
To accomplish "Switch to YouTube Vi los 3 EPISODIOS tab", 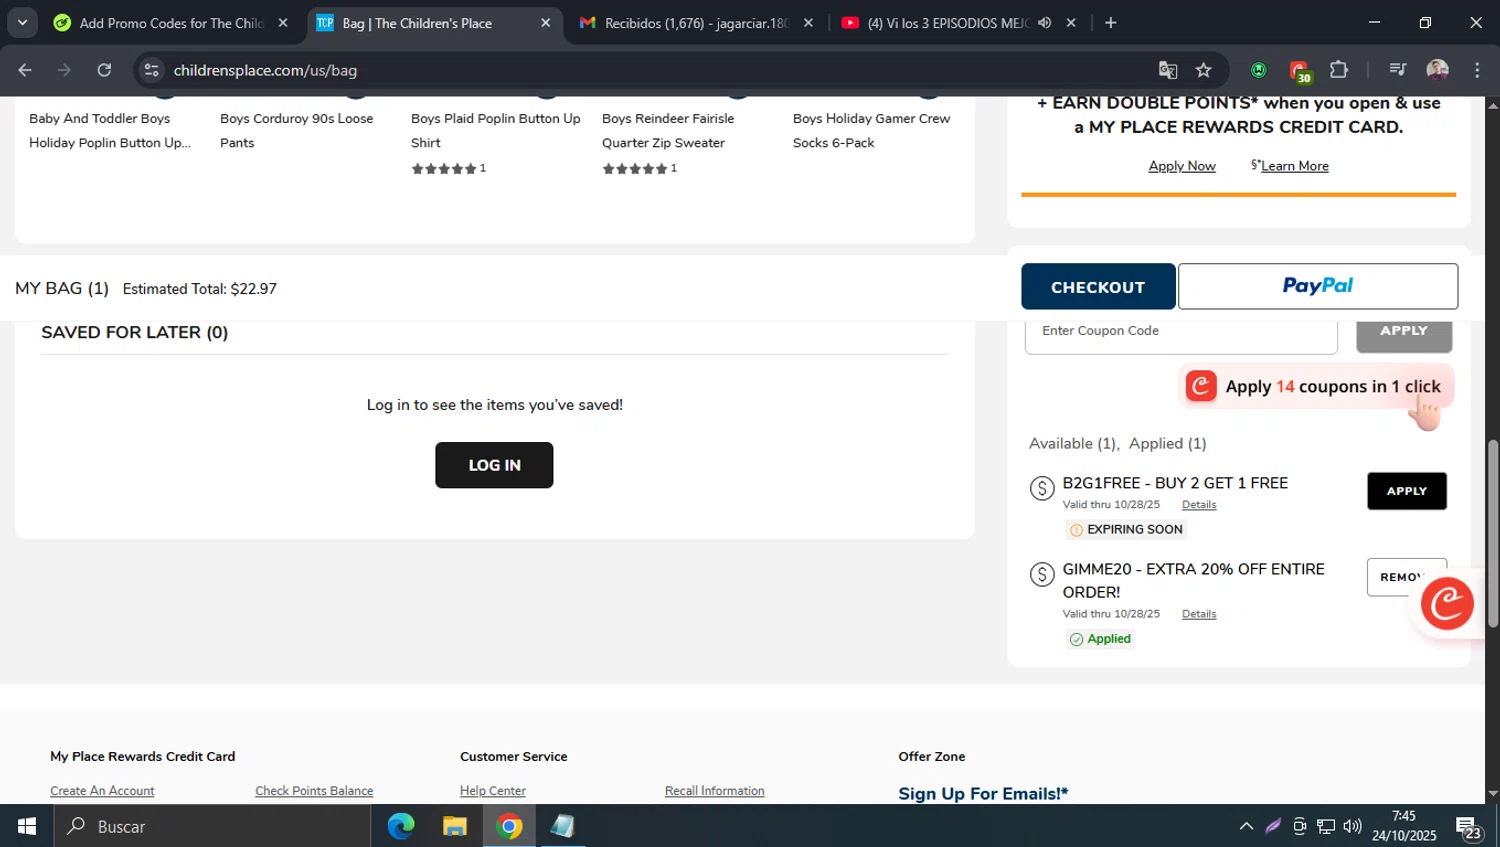I will [x=945, y=23].
